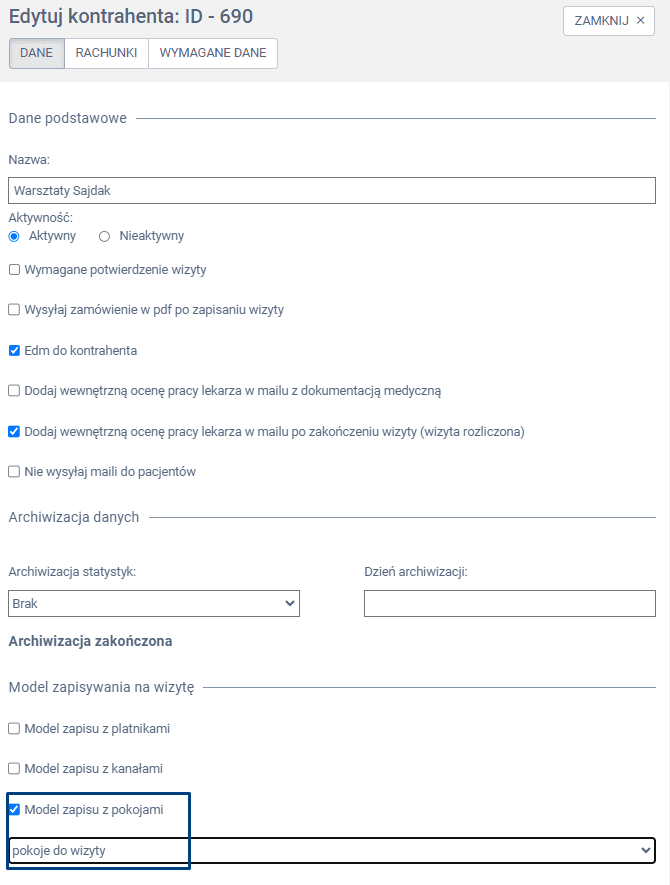Open the pokoje do wizyty dropdown
670x885 pixels.
point(332,850)
